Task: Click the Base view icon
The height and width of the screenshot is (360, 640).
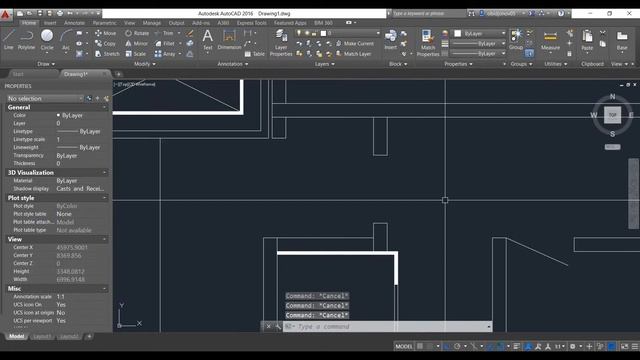Action: pos(622,40)
